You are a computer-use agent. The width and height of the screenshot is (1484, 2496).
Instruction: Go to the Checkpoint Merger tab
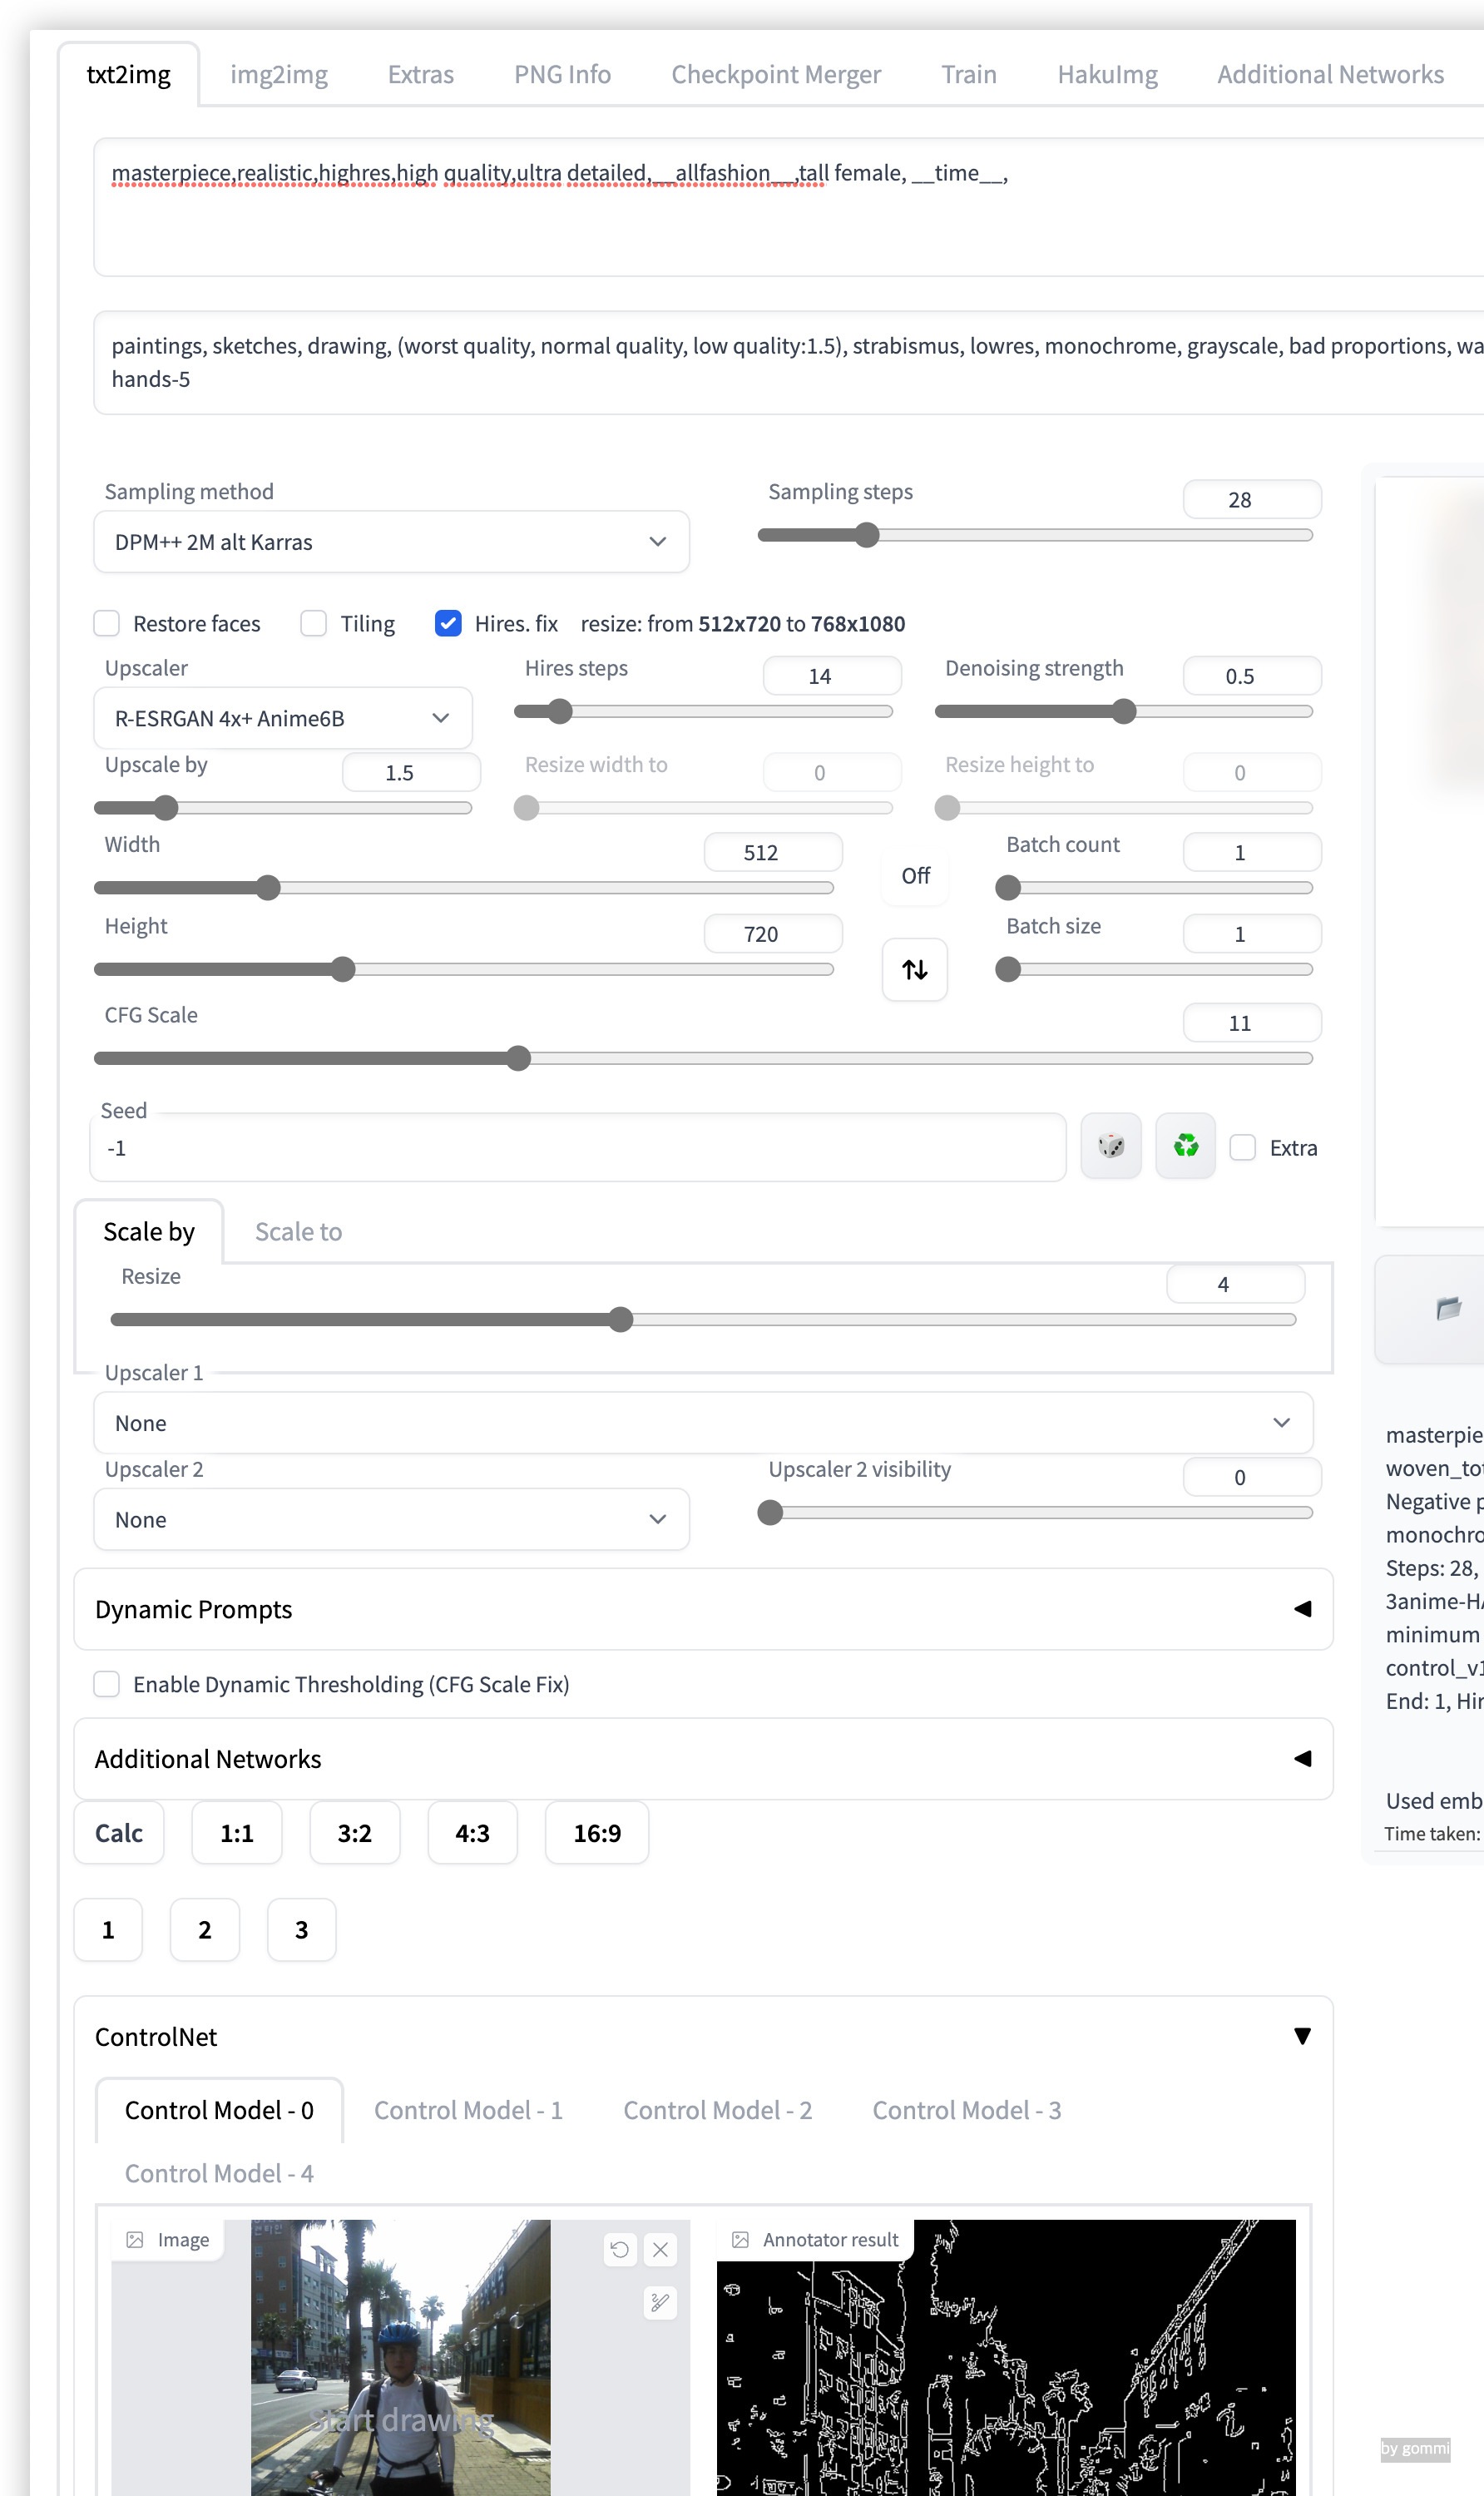(776, 75)
